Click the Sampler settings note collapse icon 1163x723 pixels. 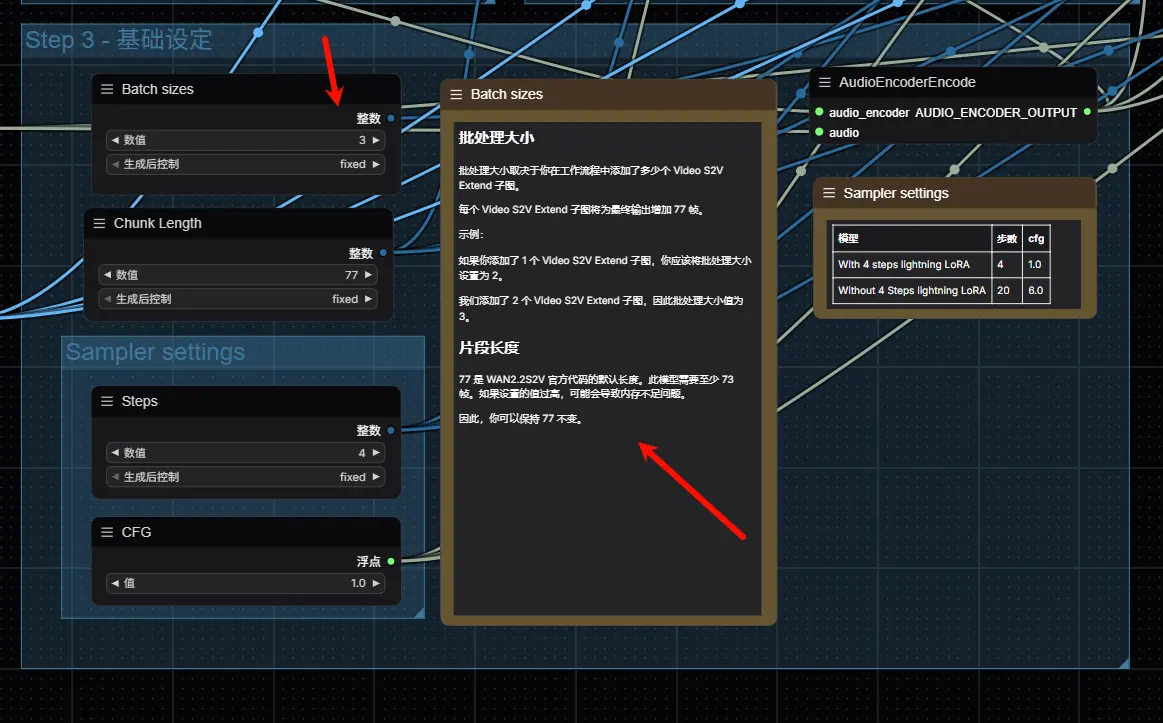[827, 193]
